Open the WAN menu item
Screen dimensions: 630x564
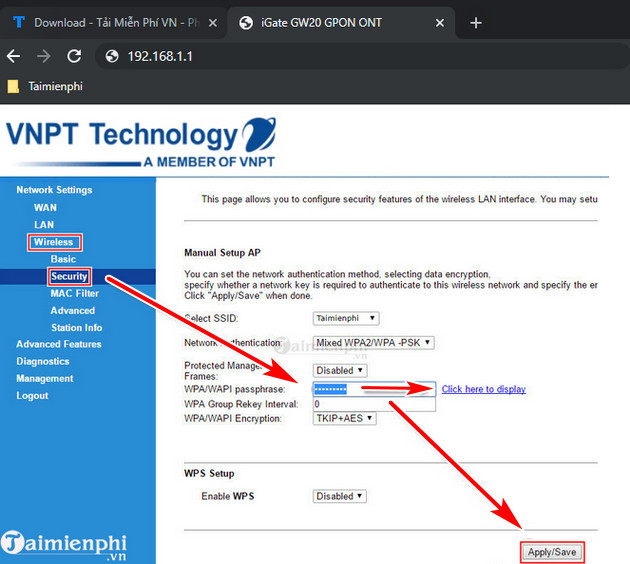click(45, 208)
